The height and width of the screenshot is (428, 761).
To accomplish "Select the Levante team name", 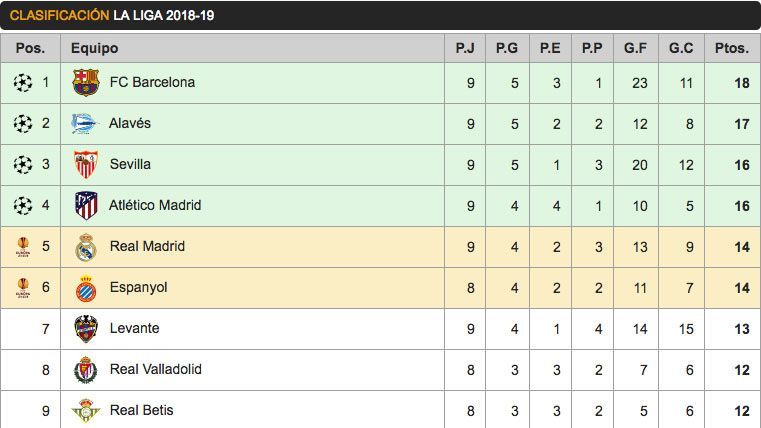I will [134, 328].
